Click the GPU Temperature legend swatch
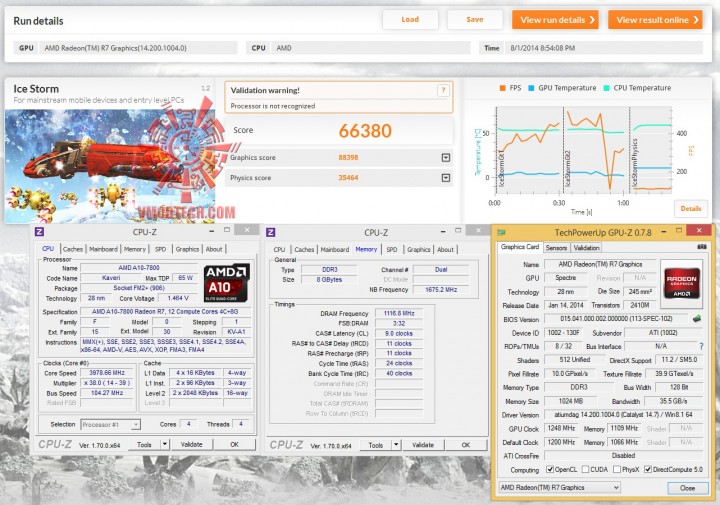This screenshot has height=505, width=720. (531, 88)
